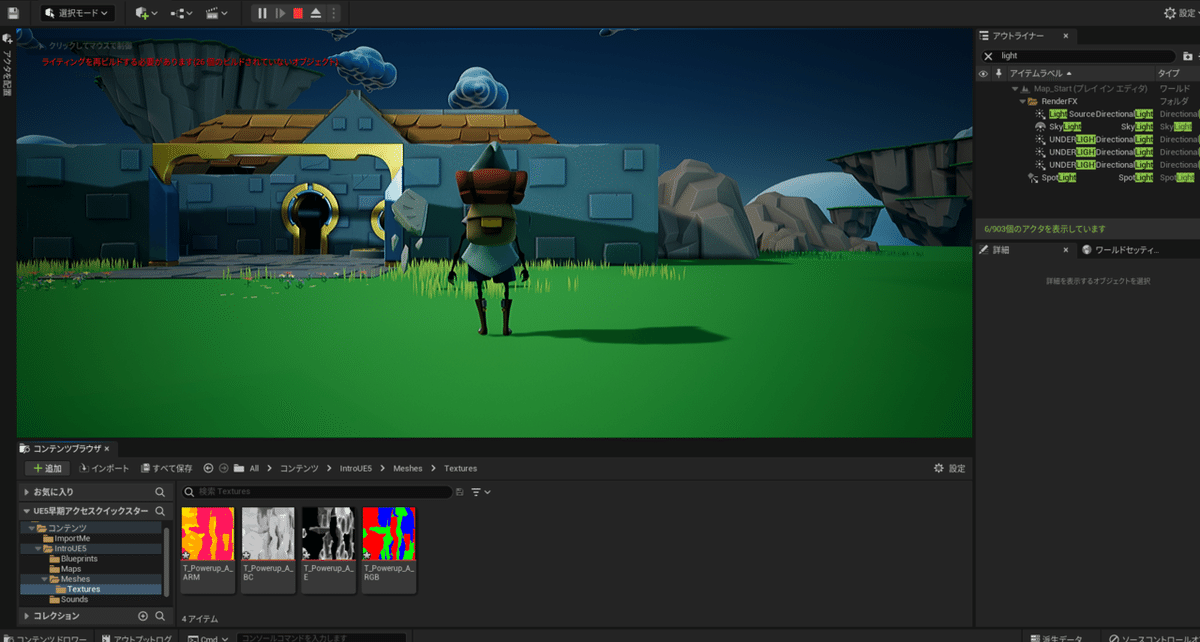
Task: Open the content browser 設定 settings
Action: (949, 468)
